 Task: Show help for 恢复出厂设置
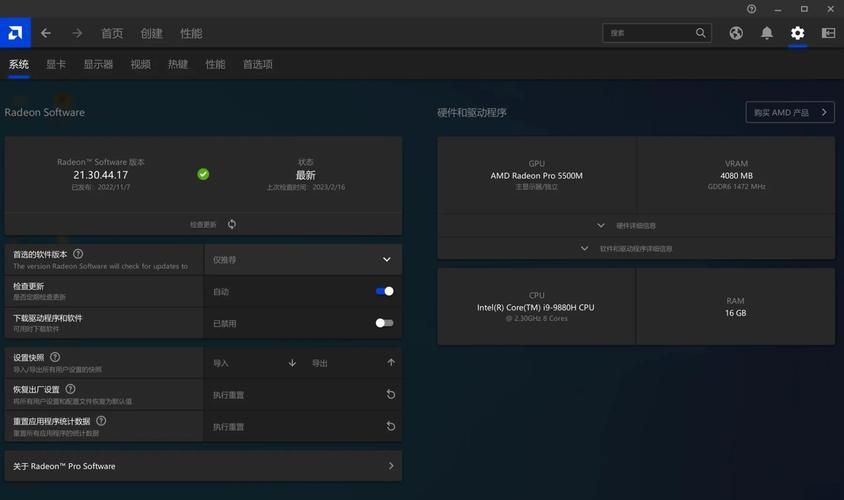[71, 389]
